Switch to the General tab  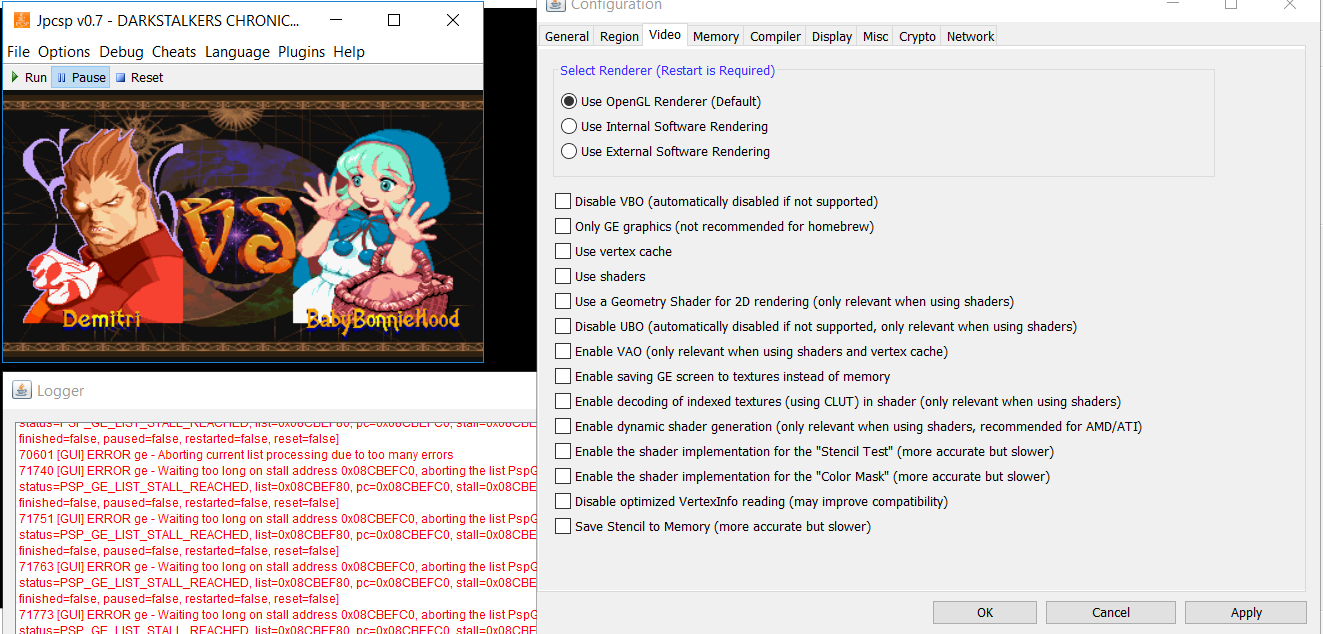[567, 36]
